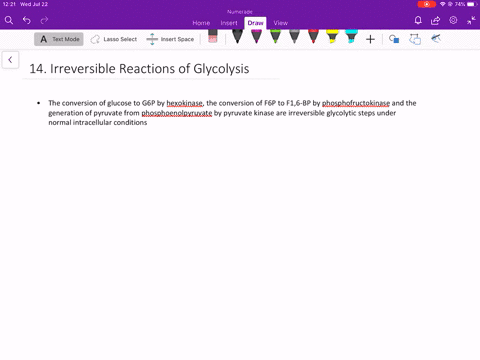Image resolution: width=480 pixels, height=360 pixels.
Task: Open settings gear in OneNote header
Action: pyautogui.click(x=453, y=20)
